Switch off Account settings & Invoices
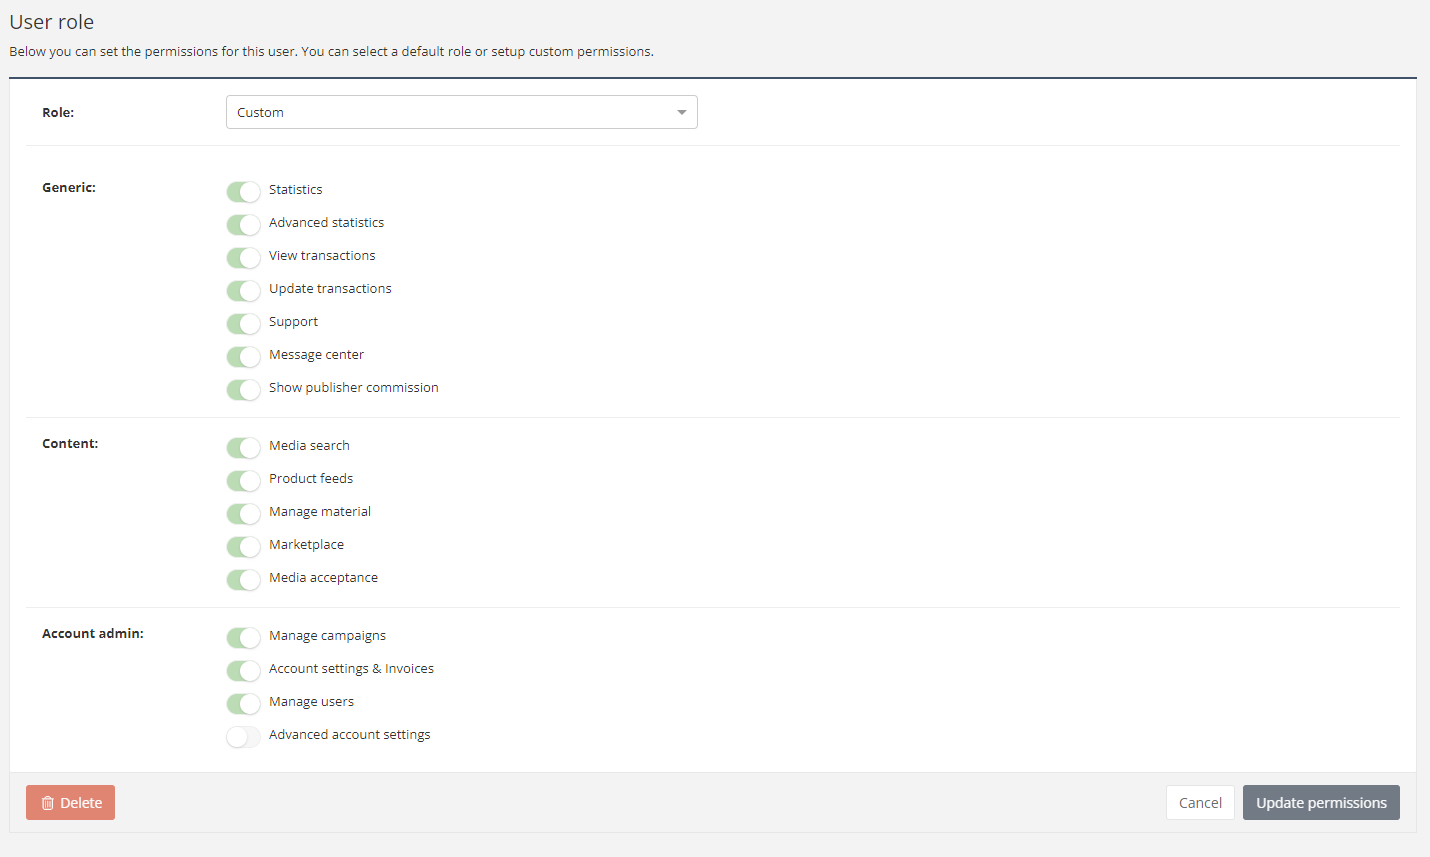 coord(243,670)
